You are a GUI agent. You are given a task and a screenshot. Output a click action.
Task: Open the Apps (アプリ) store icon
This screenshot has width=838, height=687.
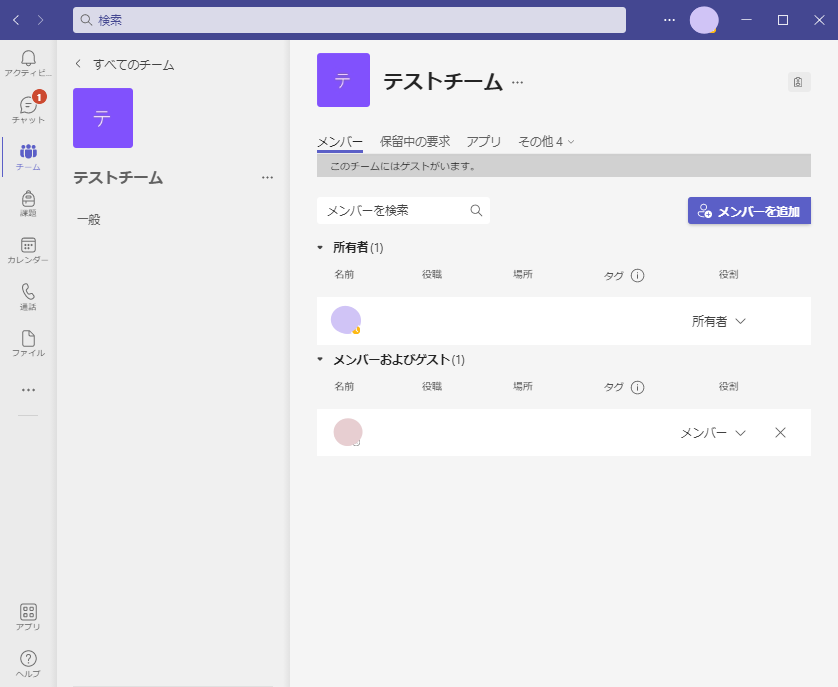click(28, 617)
